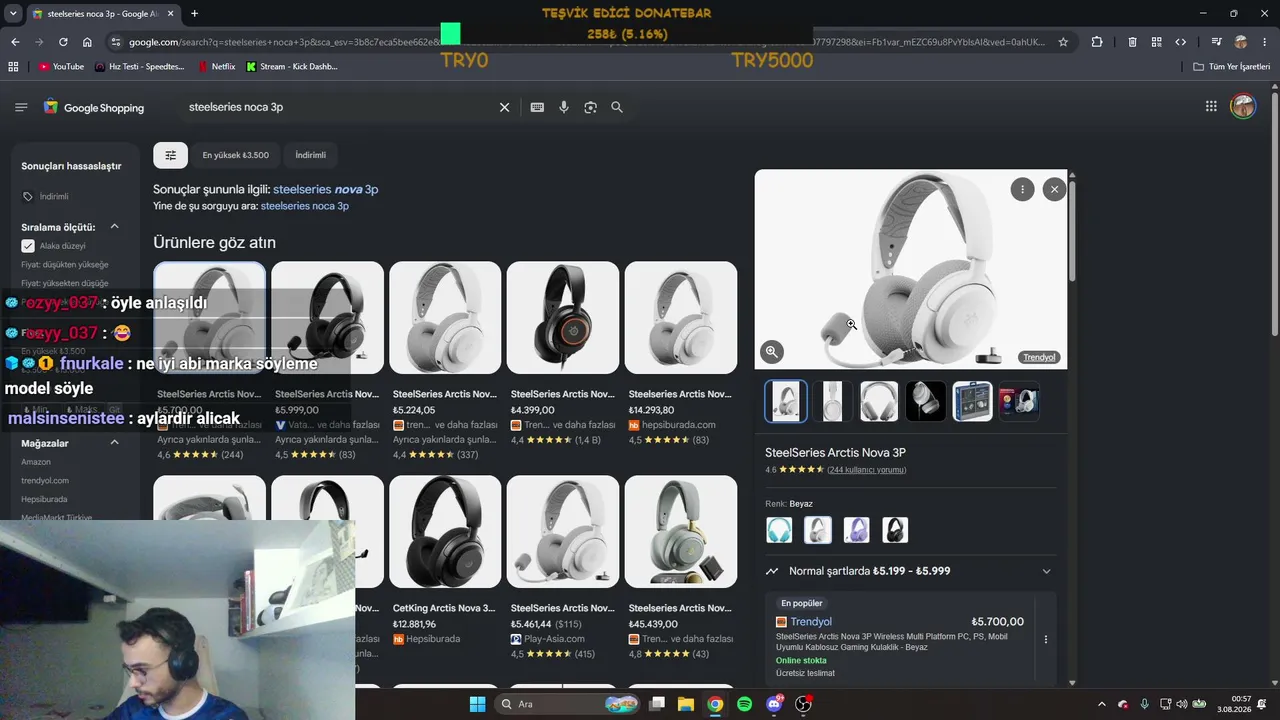Expand the Normal şartlarda price range

1046,571
